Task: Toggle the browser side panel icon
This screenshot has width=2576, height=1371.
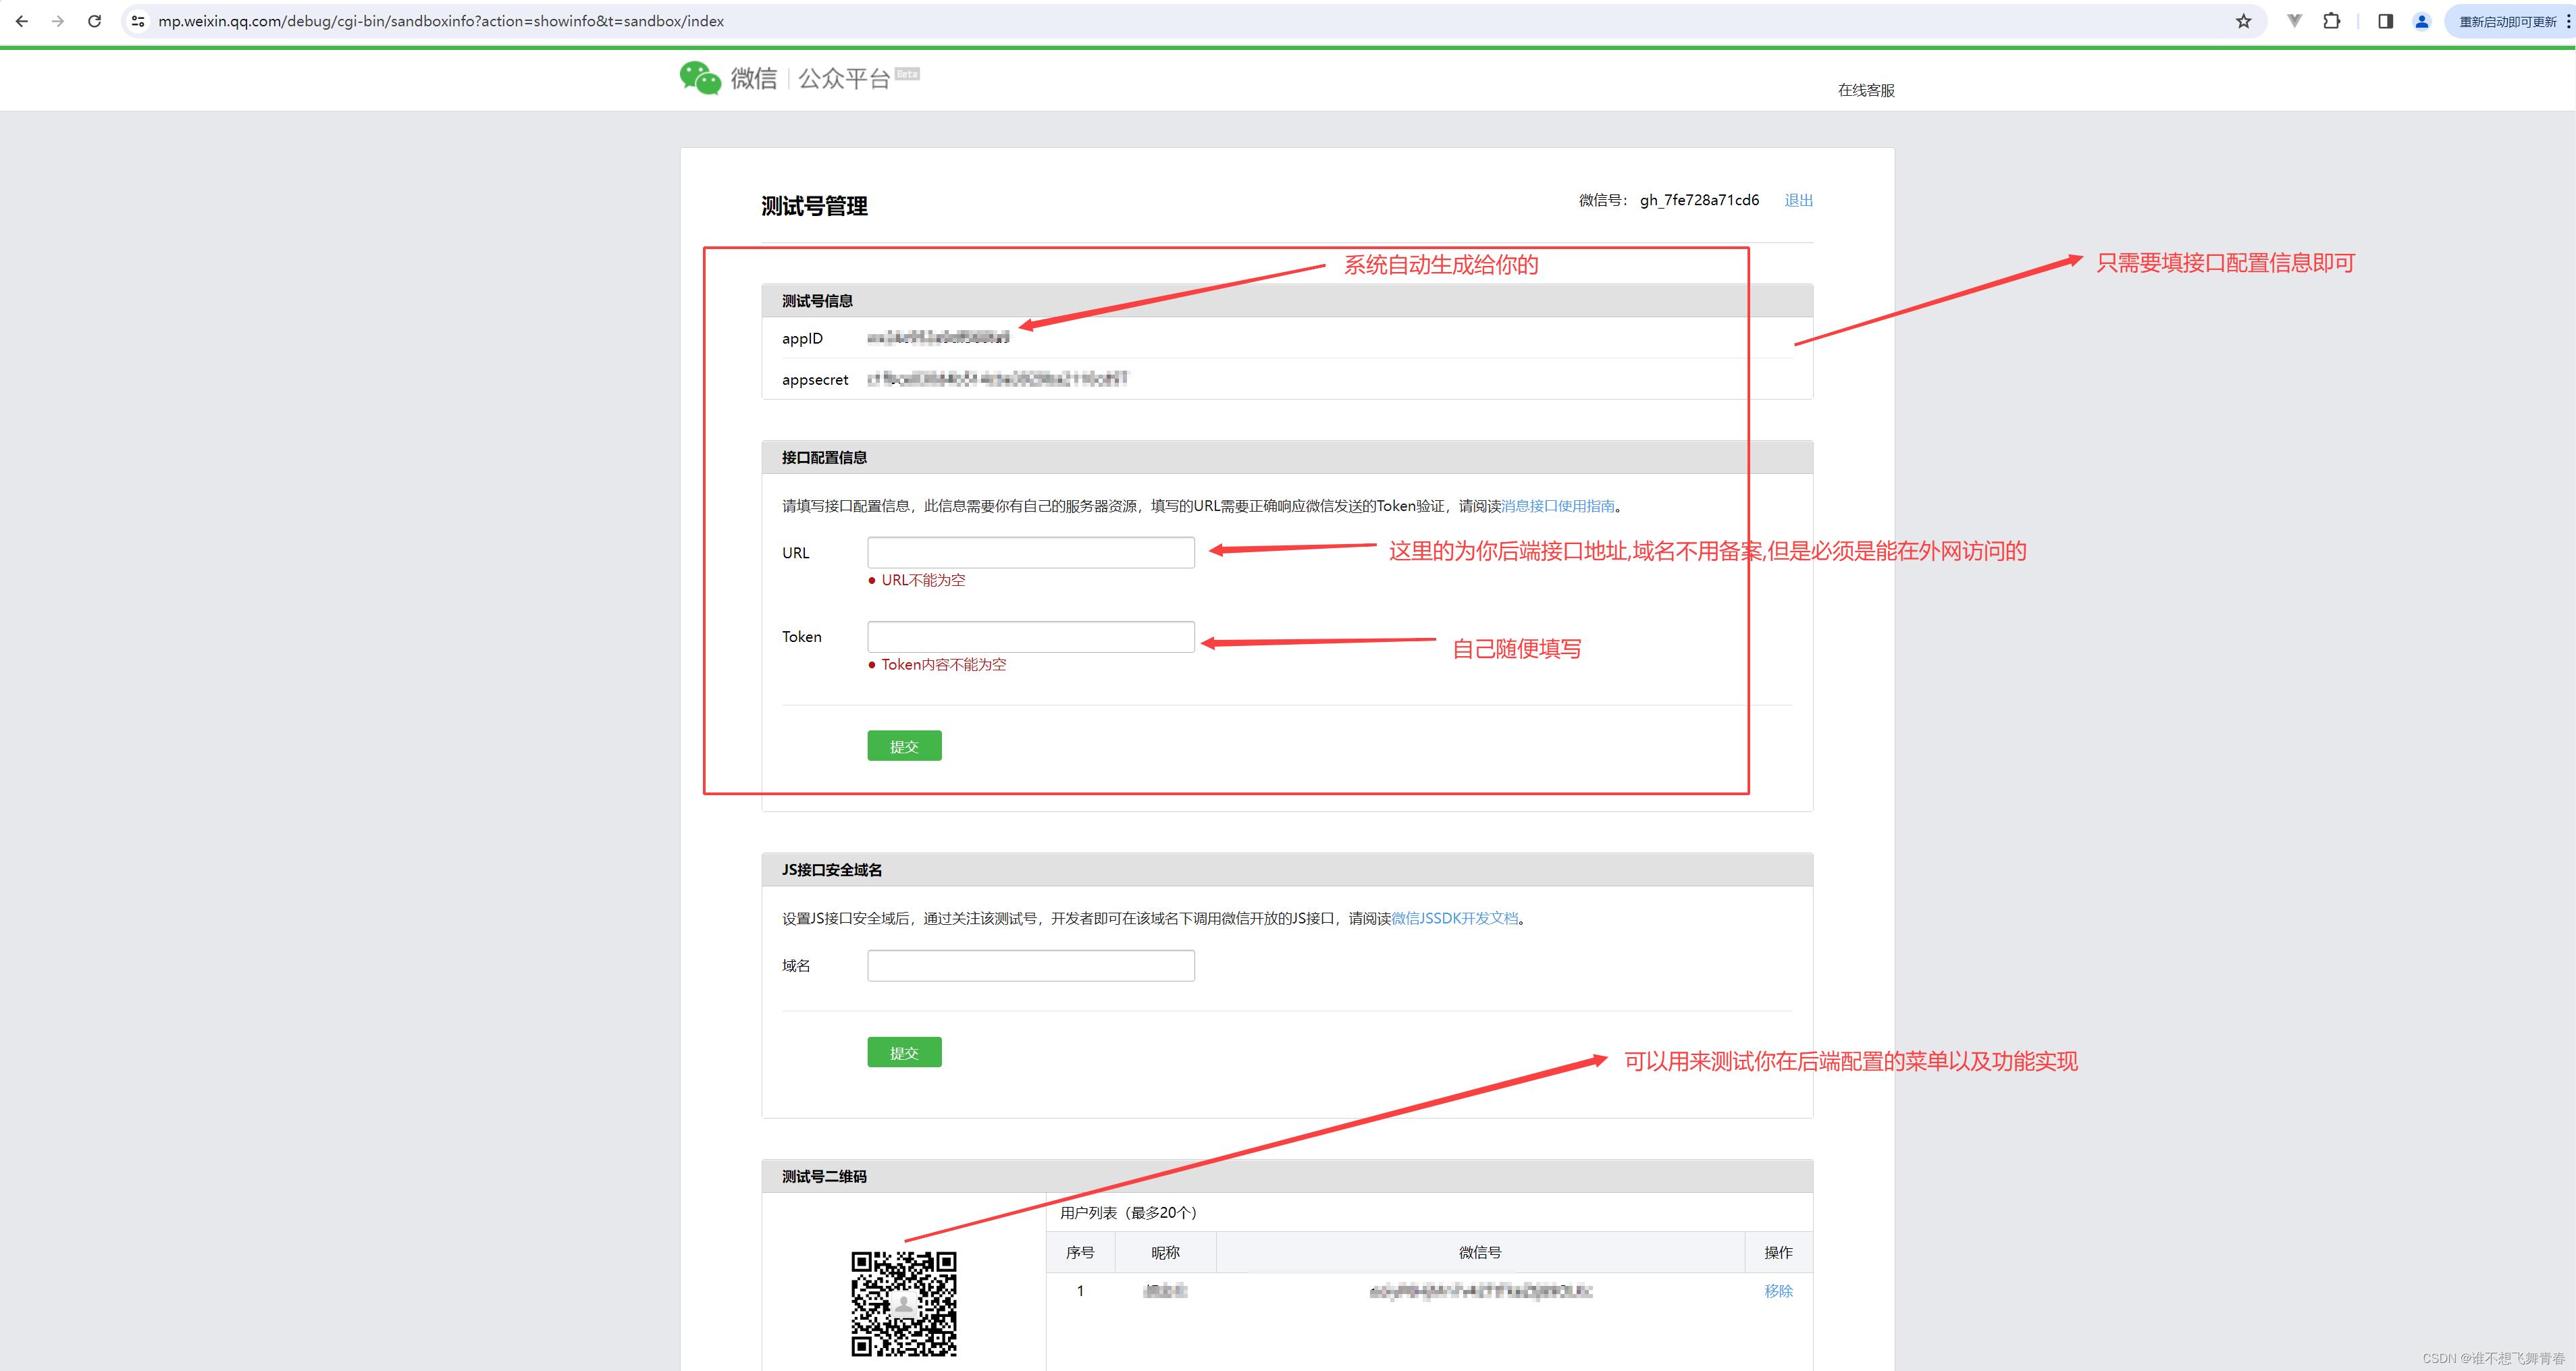Action: [2385, 21]
